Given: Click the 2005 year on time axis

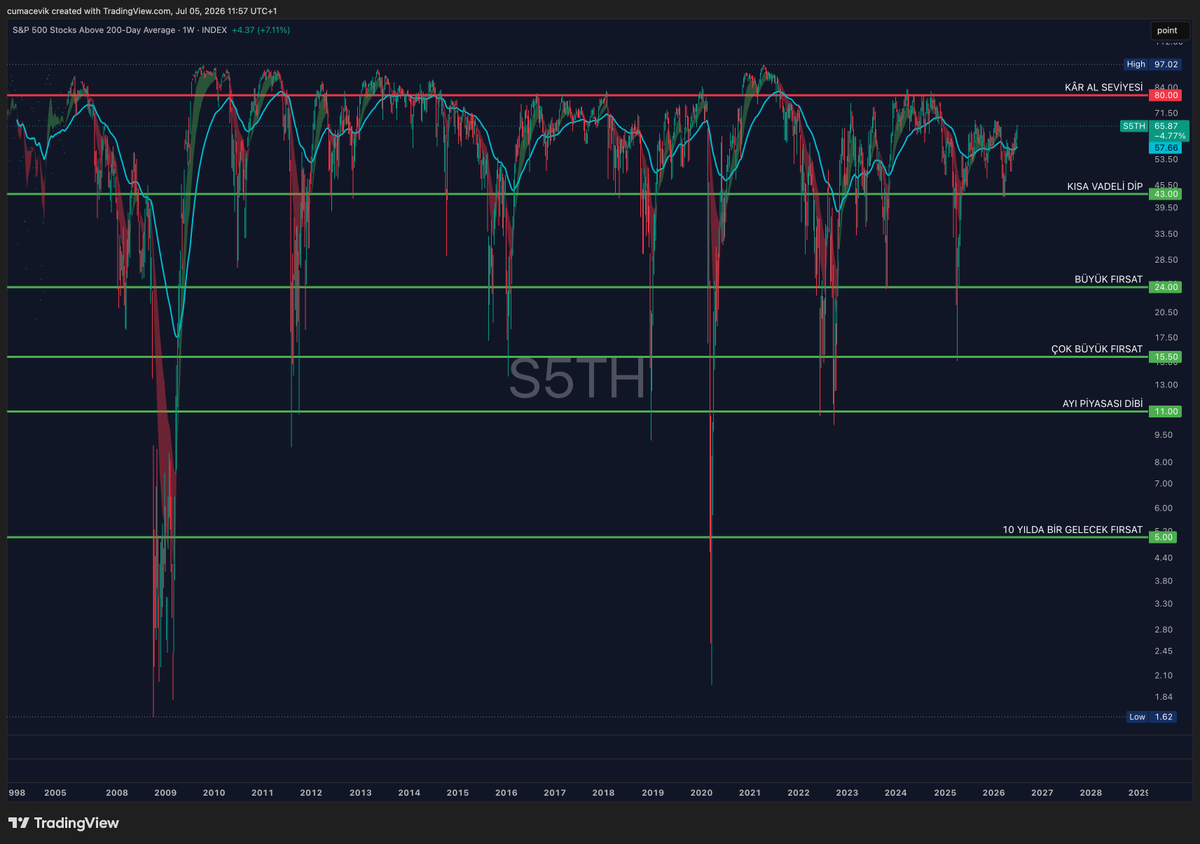Looking at the screenshot, I should [x=55, y=793].
